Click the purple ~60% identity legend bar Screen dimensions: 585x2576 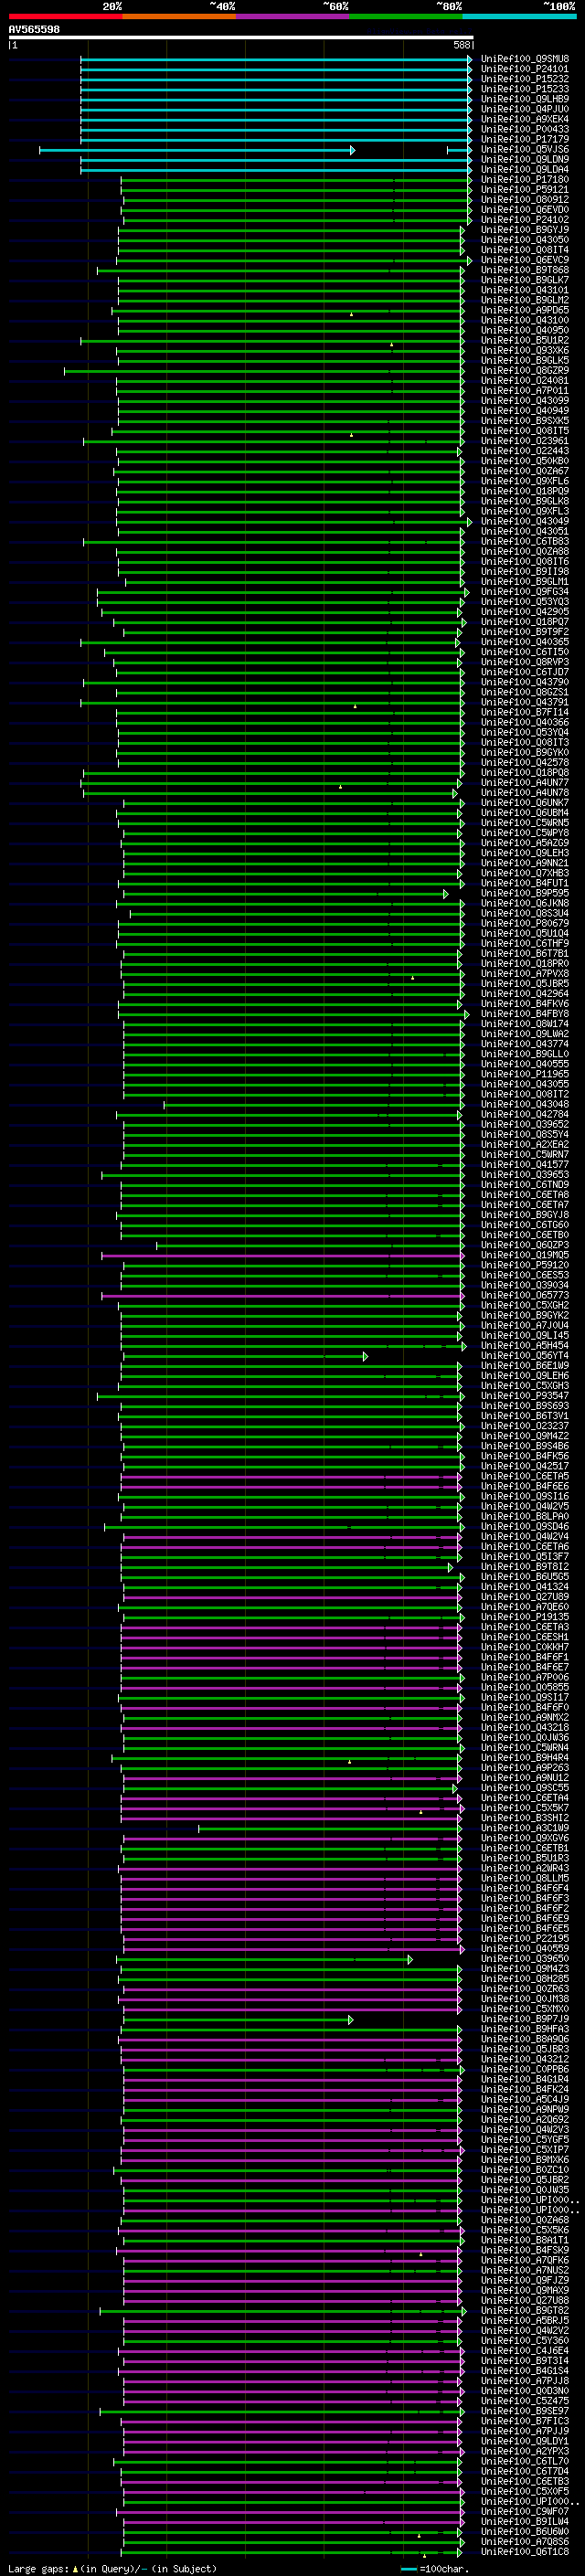(292, 16)
